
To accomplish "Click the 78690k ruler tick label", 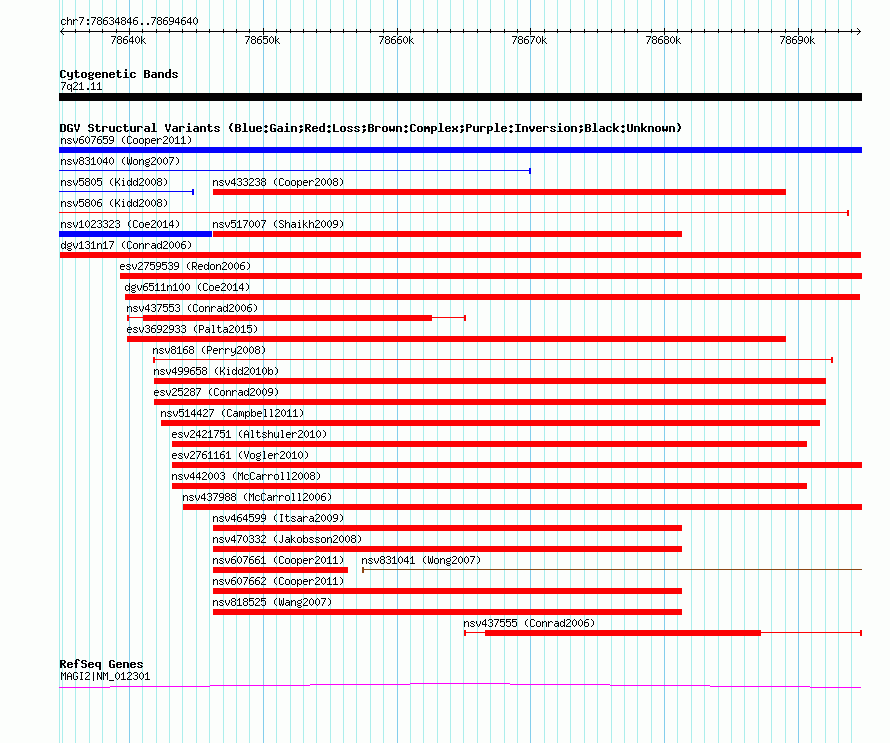I will tap(797, 40).
